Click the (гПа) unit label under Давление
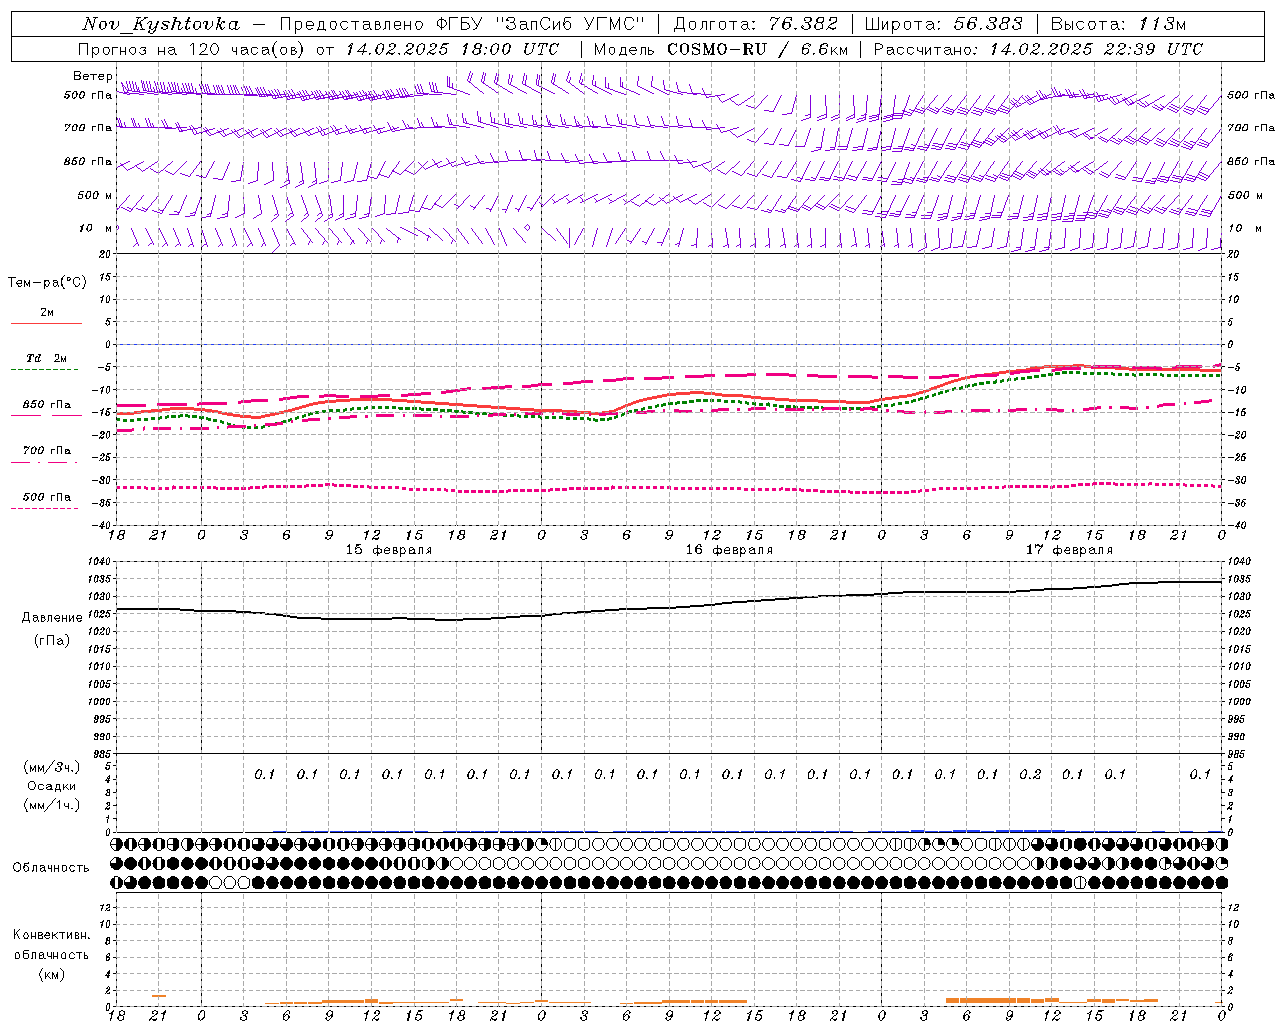The image size is (1280, 1024). coord(52,640)
